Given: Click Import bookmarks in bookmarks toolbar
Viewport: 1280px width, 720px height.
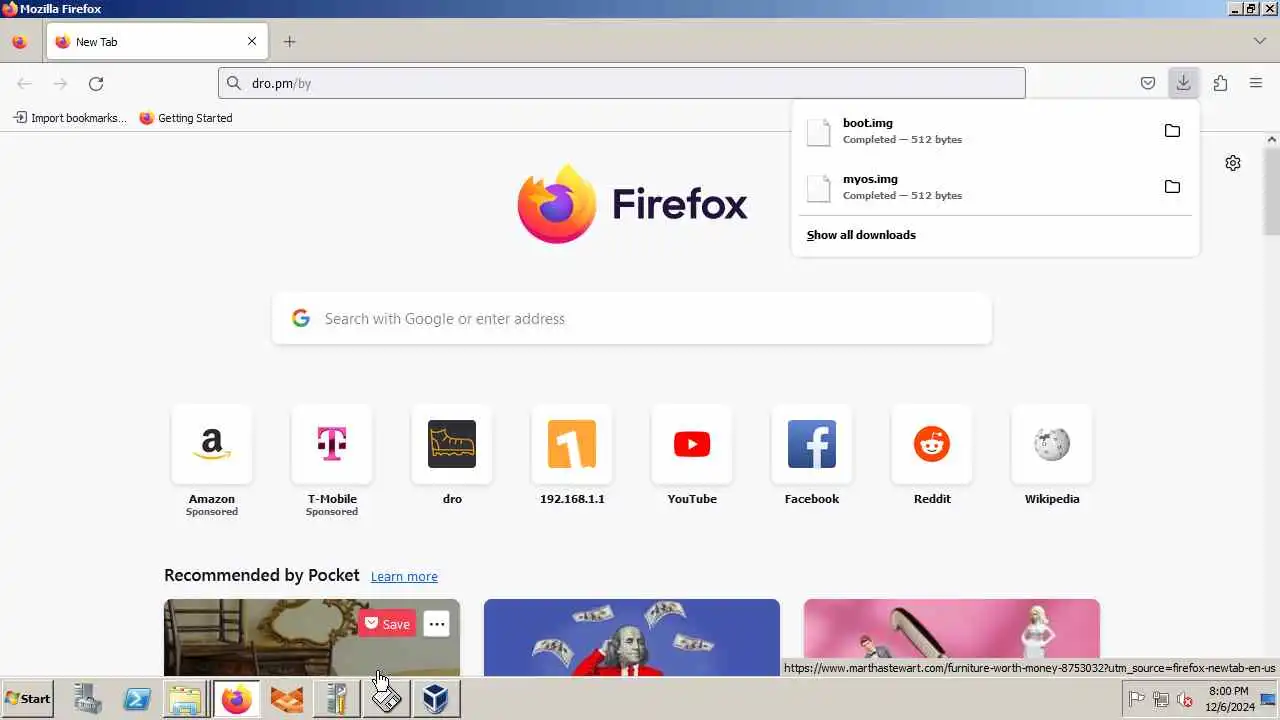Looking at the screenshot, I should click(x=70, y=118).
